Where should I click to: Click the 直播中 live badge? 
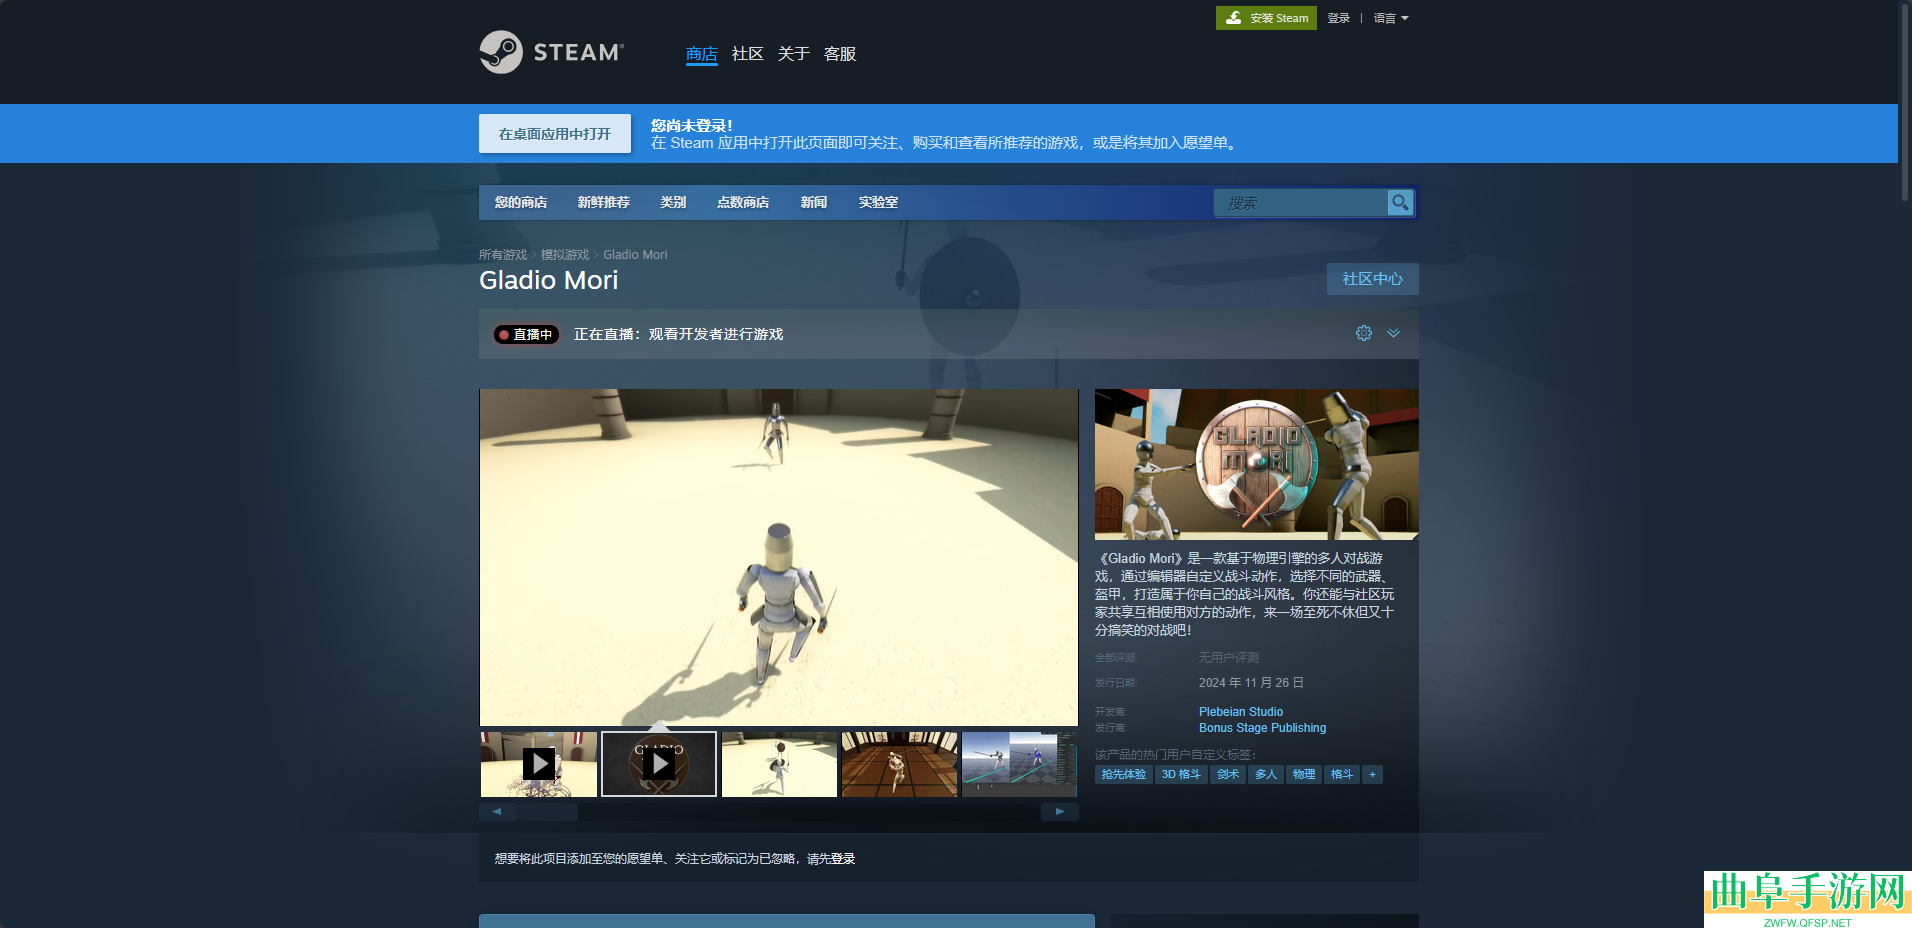[526, 334]
